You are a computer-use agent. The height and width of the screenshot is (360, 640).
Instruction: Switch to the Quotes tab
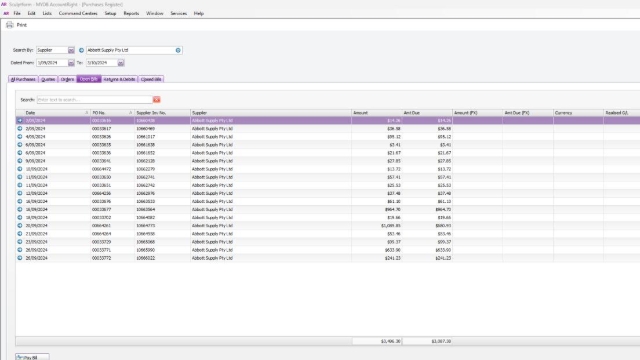(x=48, y=79)
